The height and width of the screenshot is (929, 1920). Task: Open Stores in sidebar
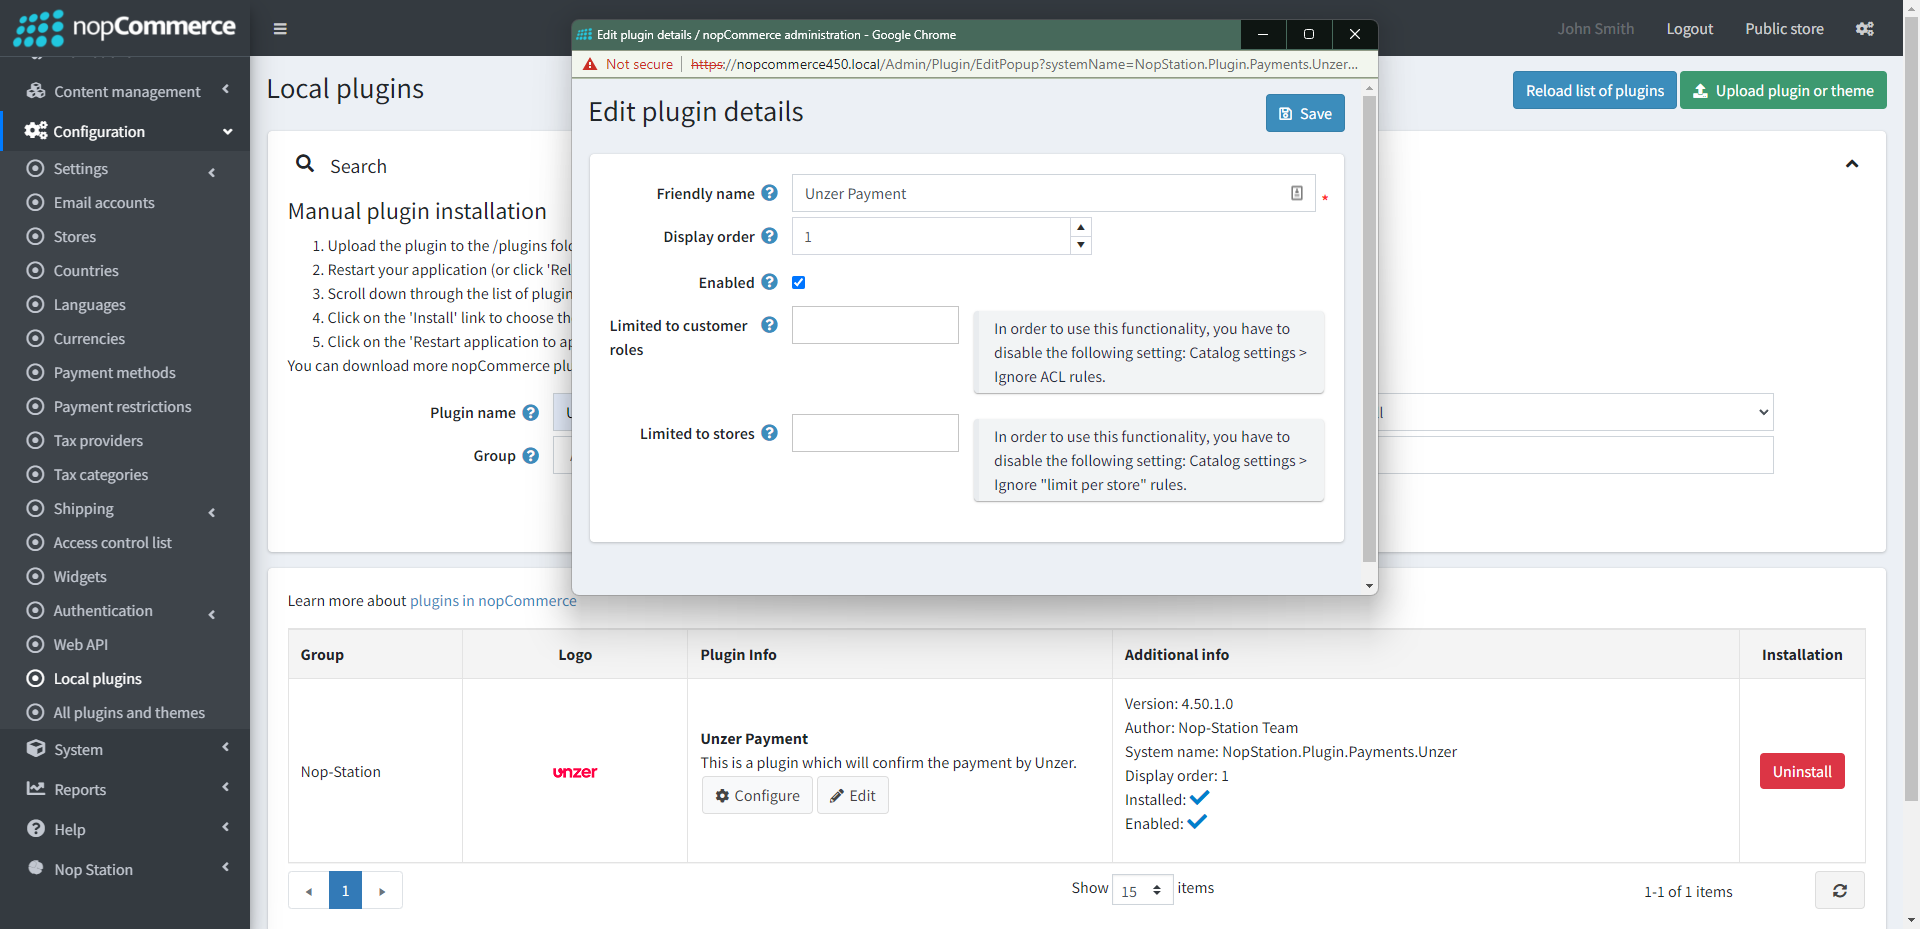pyautogui.click(x=75, y=237)
